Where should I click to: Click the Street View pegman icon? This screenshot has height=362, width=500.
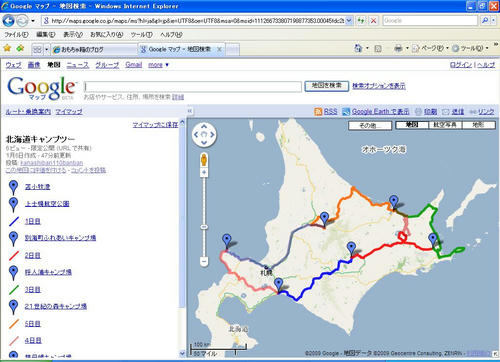(204, 160)
